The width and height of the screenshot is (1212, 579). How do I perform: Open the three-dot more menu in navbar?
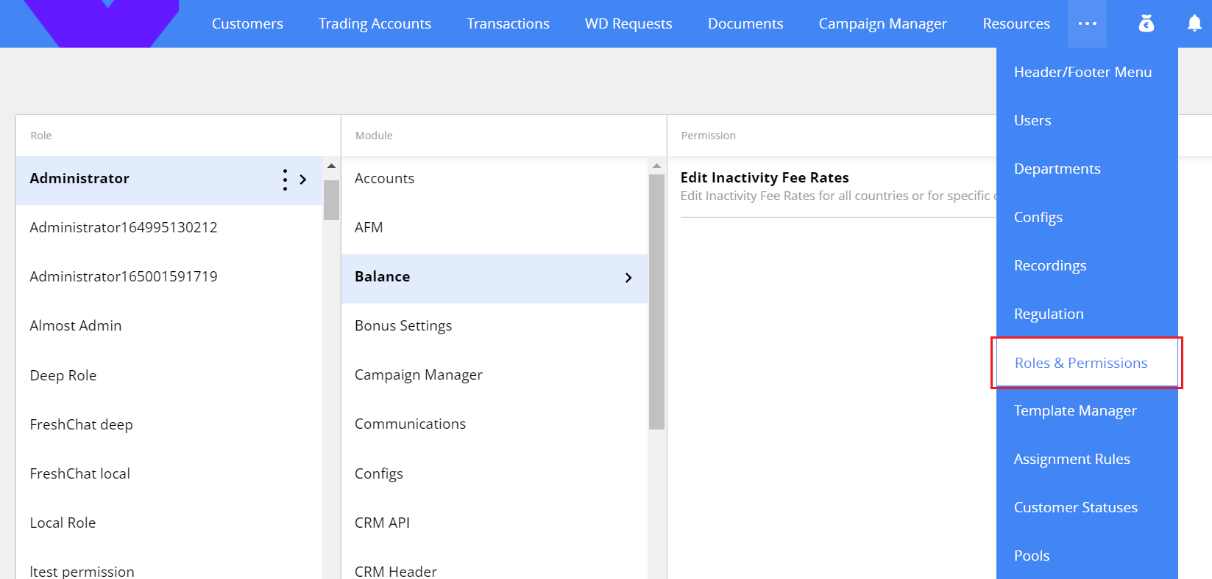tap(1087, 23)
